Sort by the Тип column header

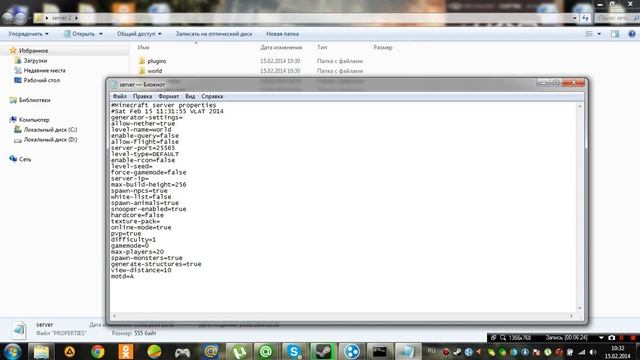point(322,47)
